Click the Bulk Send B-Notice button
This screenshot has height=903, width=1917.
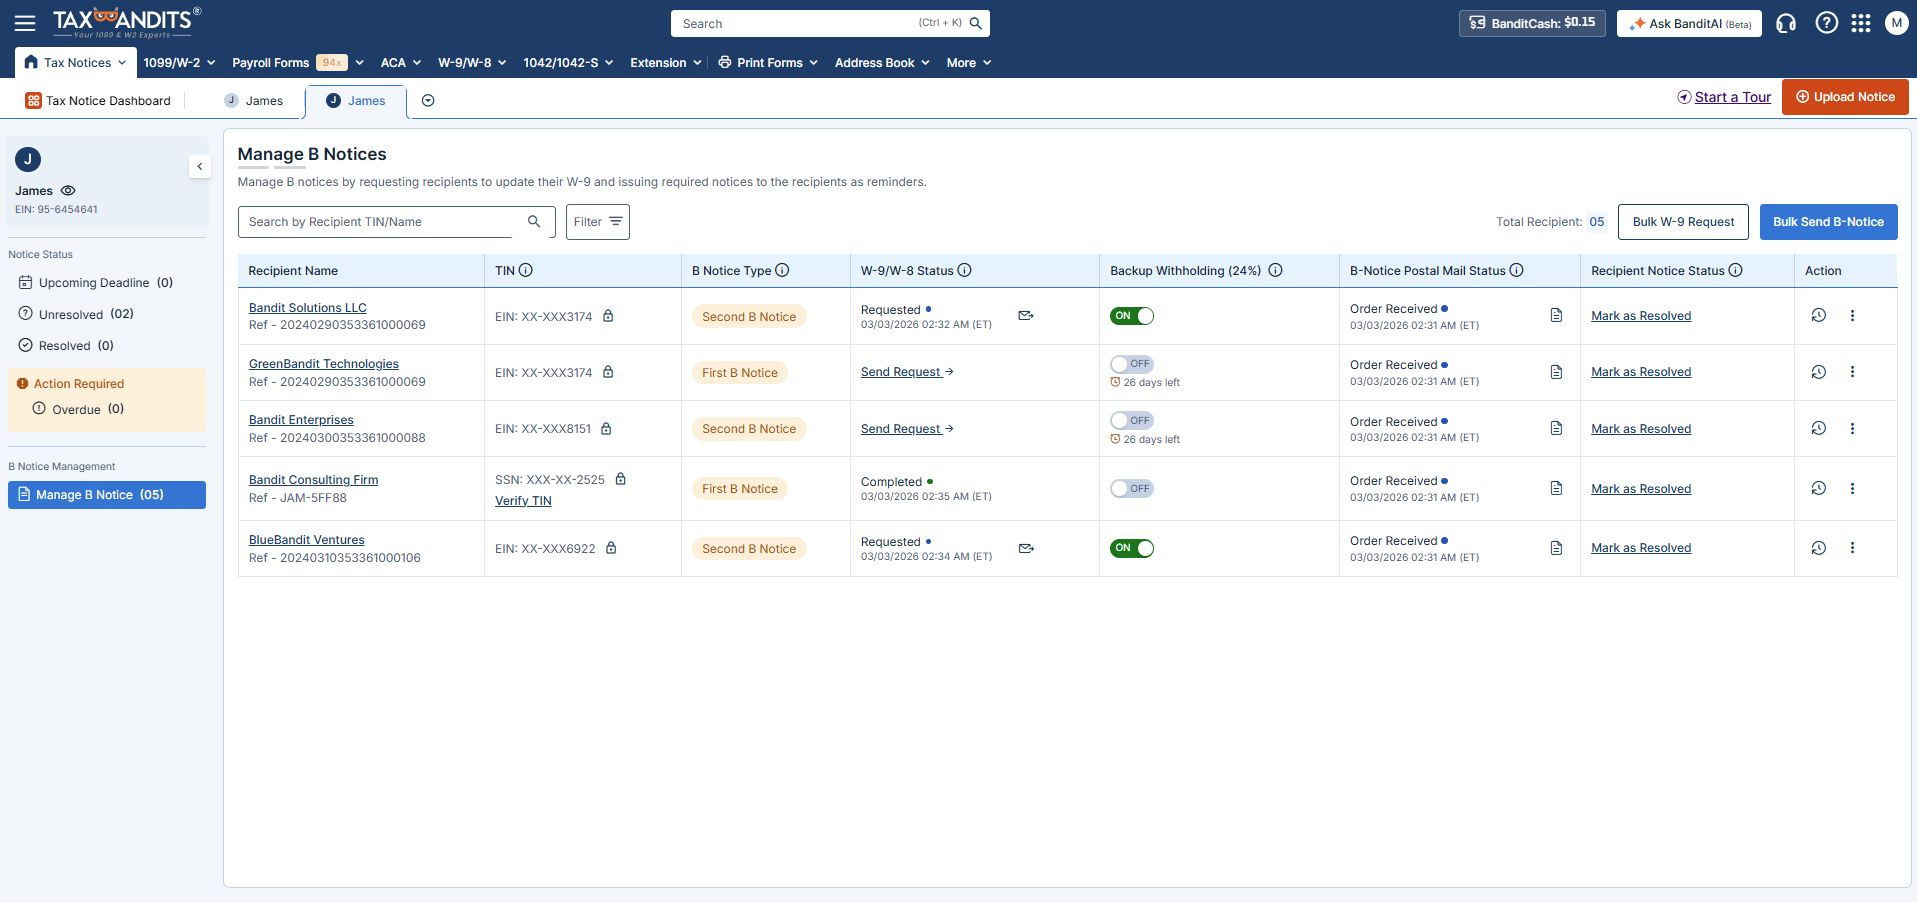click(1828, 222)
